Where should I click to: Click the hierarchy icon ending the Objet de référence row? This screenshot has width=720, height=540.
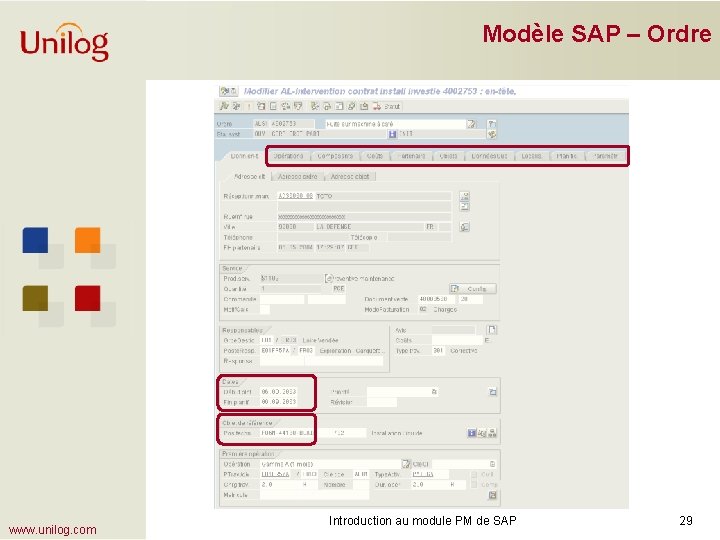(x=492, y=433)
